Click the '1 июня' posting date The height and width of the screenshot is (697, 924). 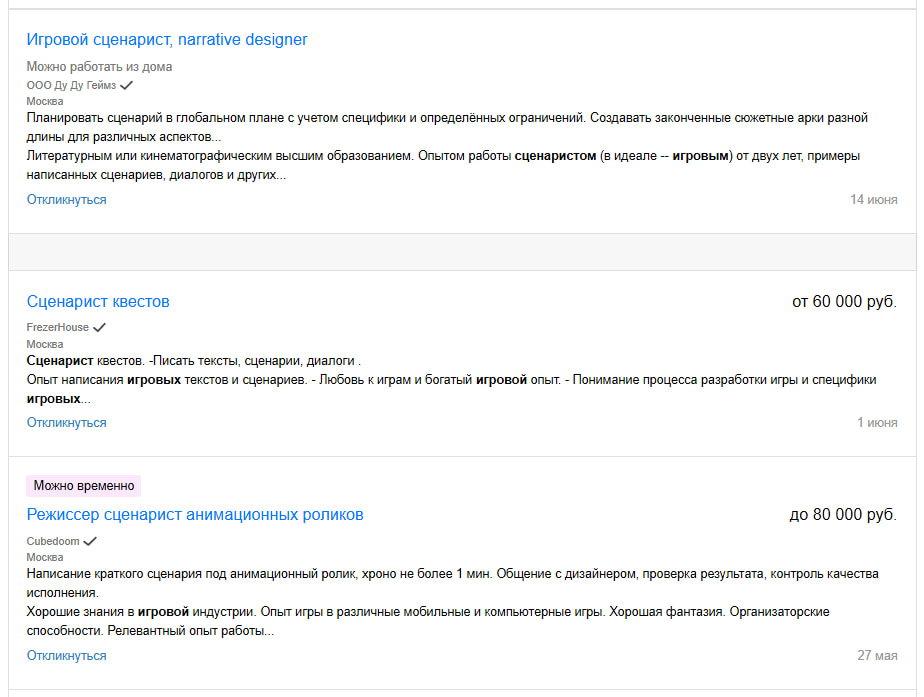[x=877, y=423]
